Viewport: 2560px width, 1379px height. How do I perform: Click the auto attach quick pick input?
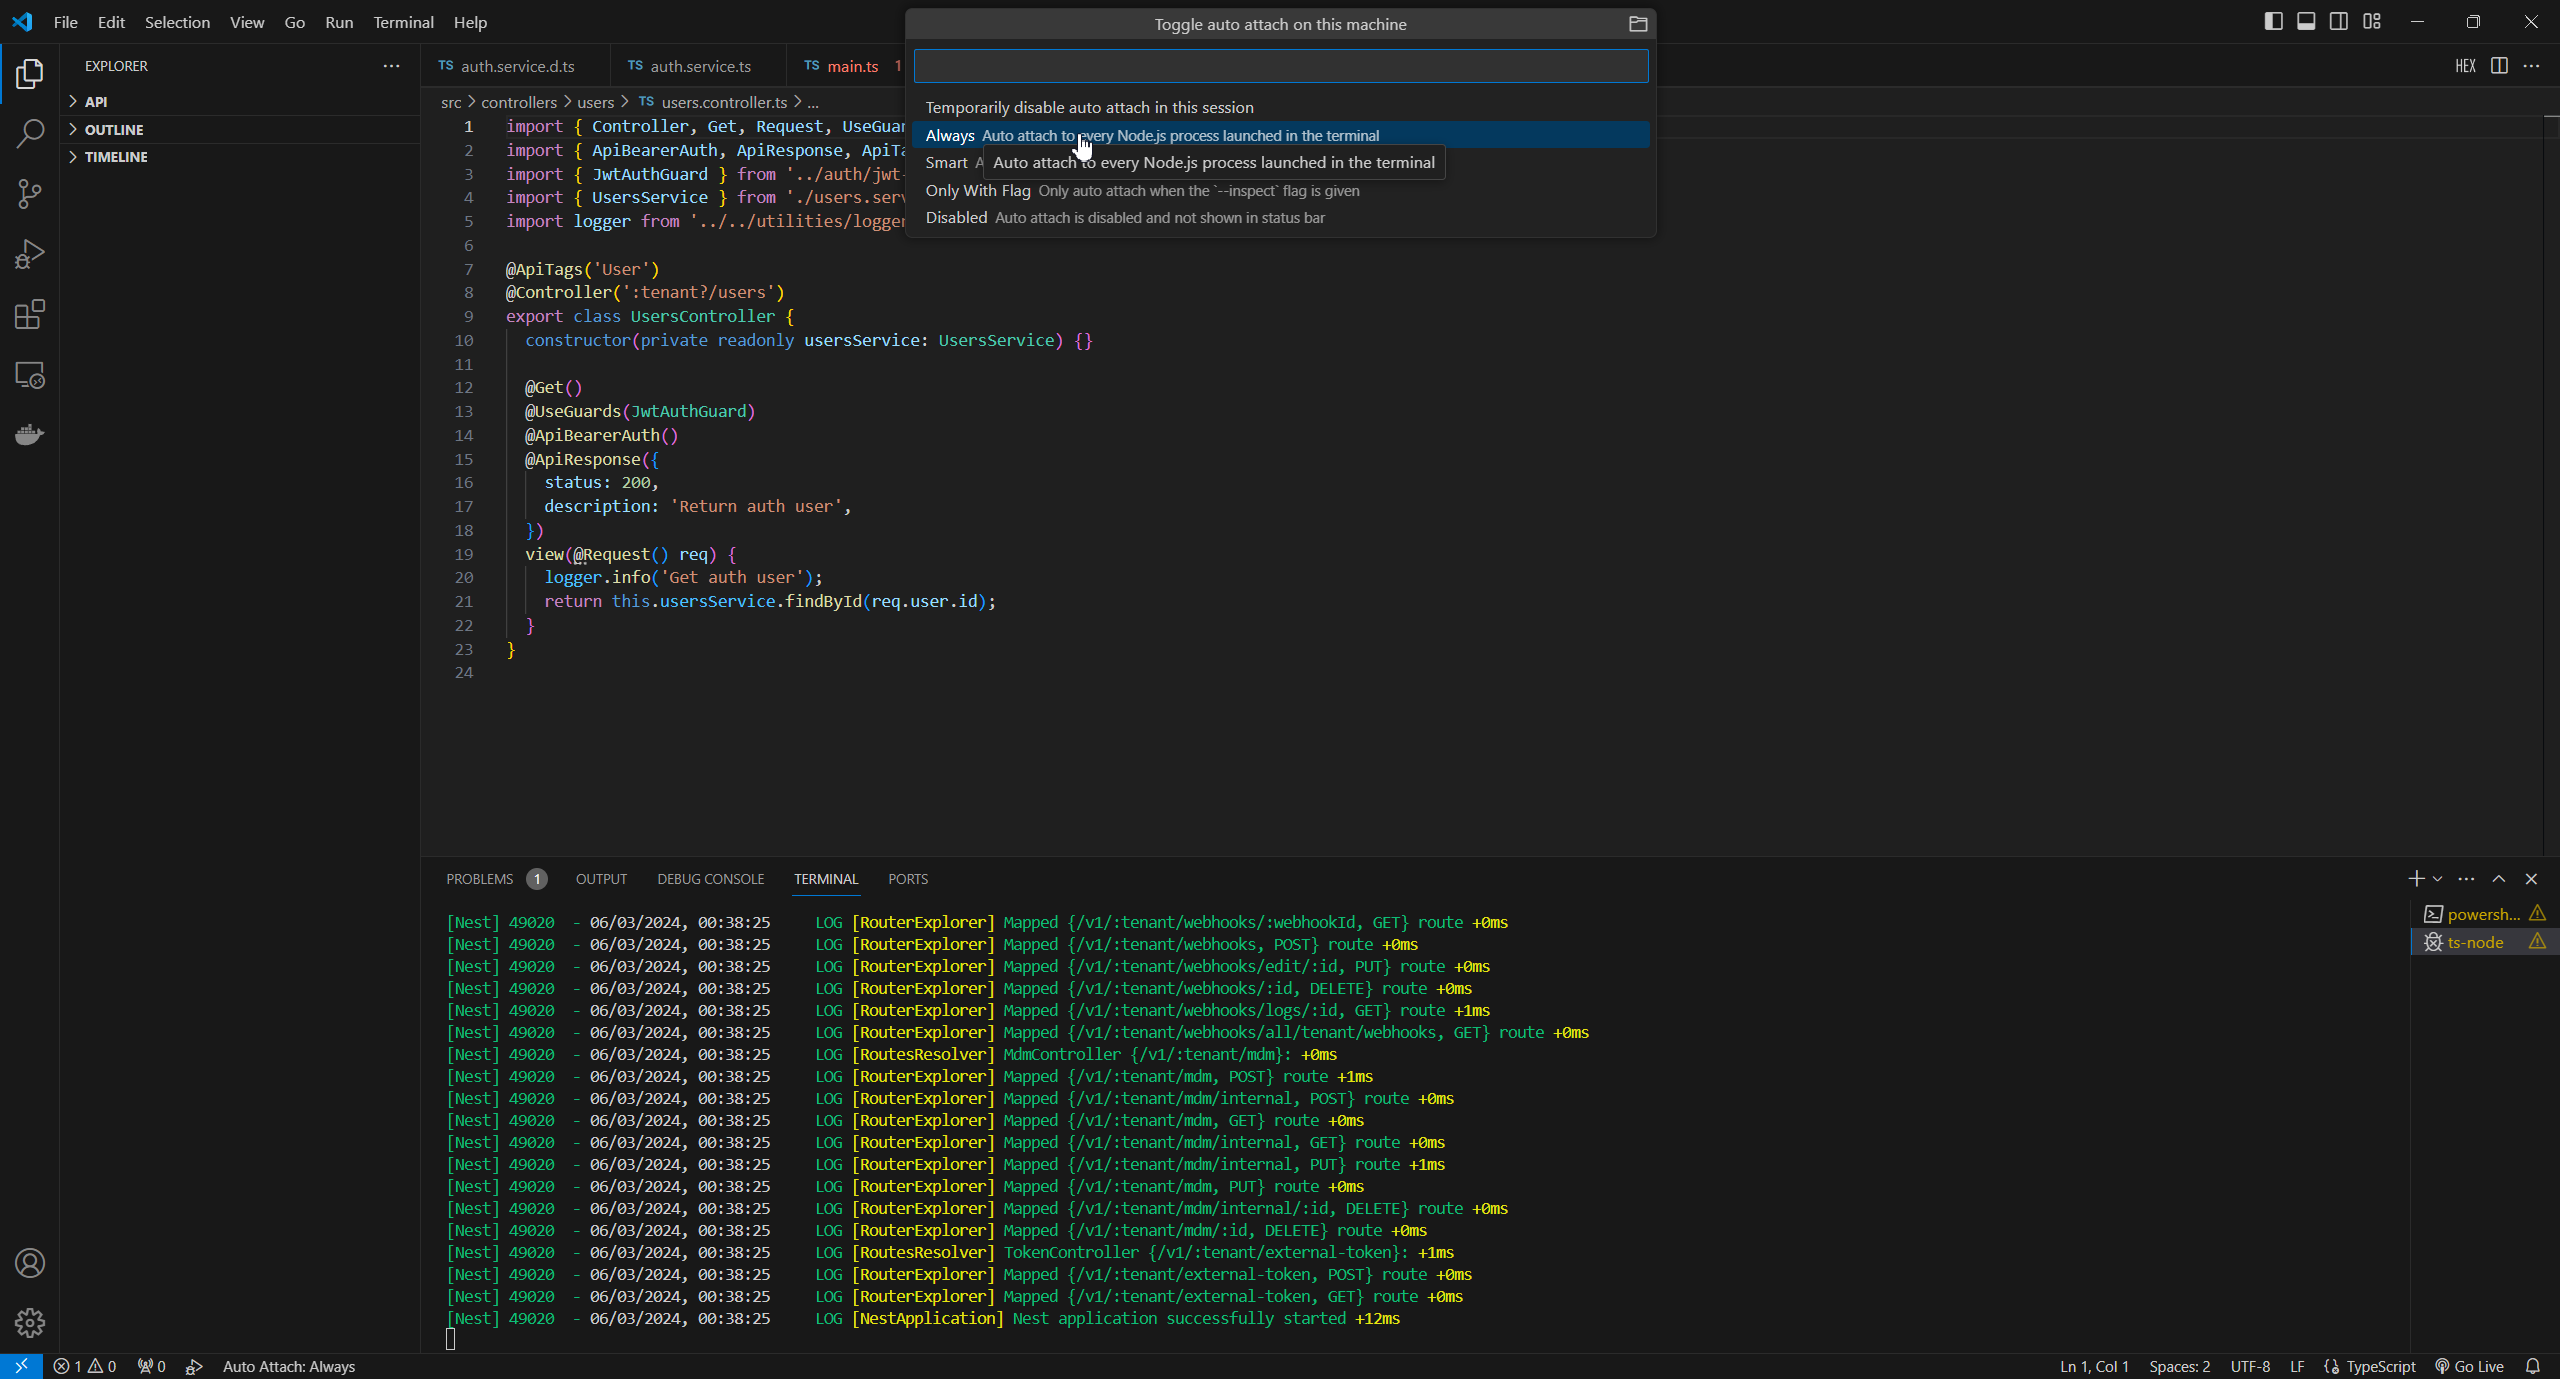click(x=1280, y=66)
